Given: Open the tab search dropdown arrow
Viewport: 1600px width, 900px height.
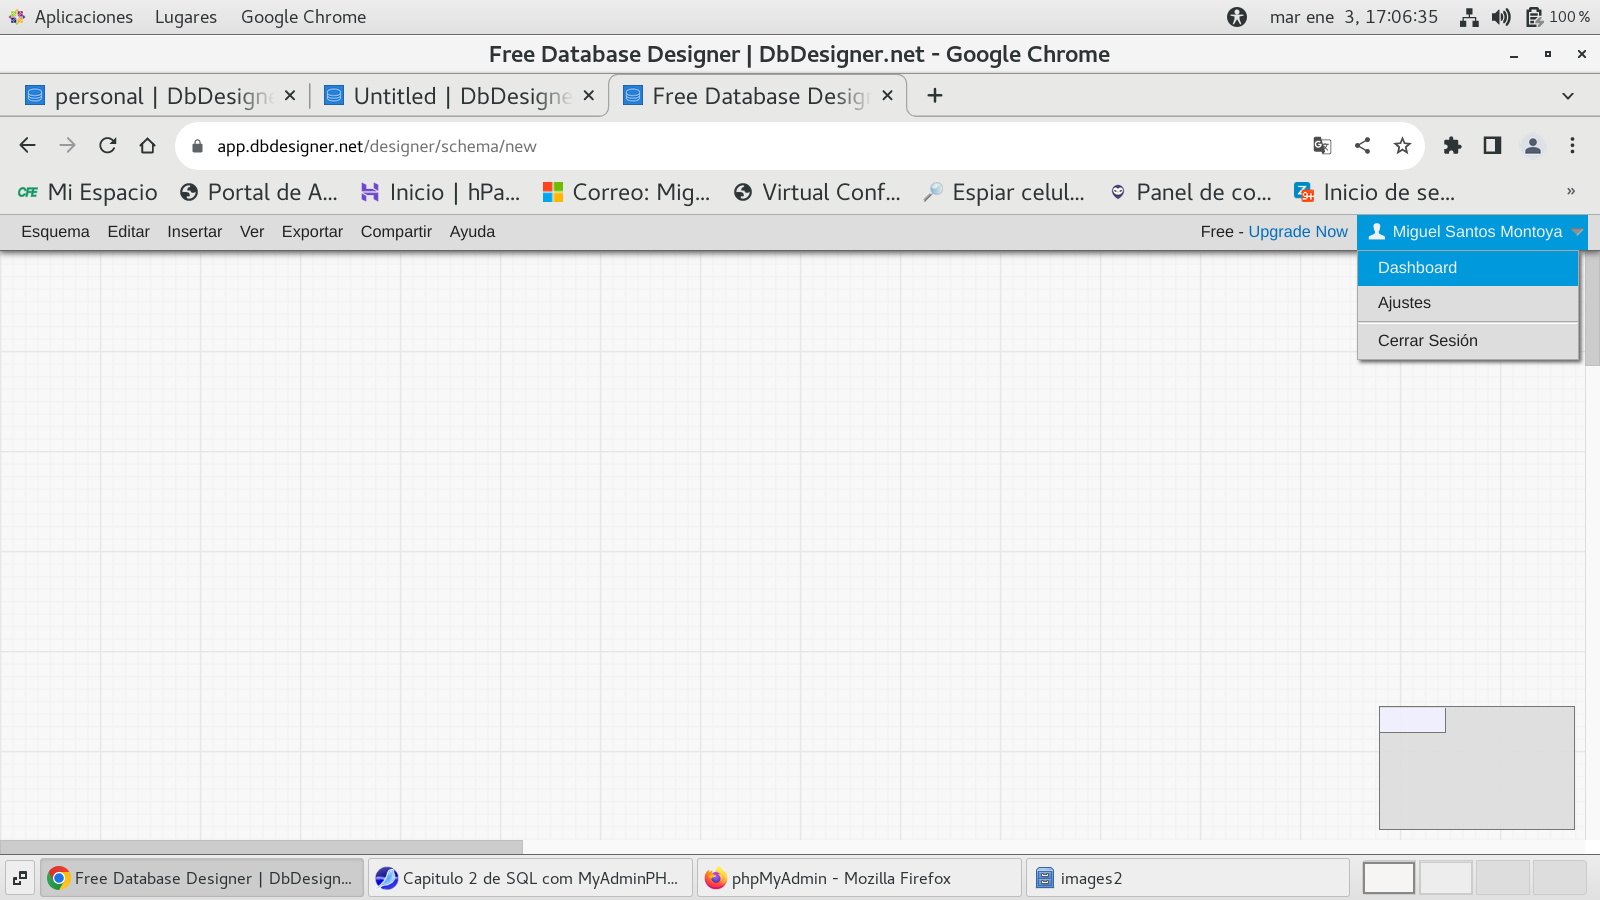Looking at the screenshot, I should click(x=1567, y=96).
